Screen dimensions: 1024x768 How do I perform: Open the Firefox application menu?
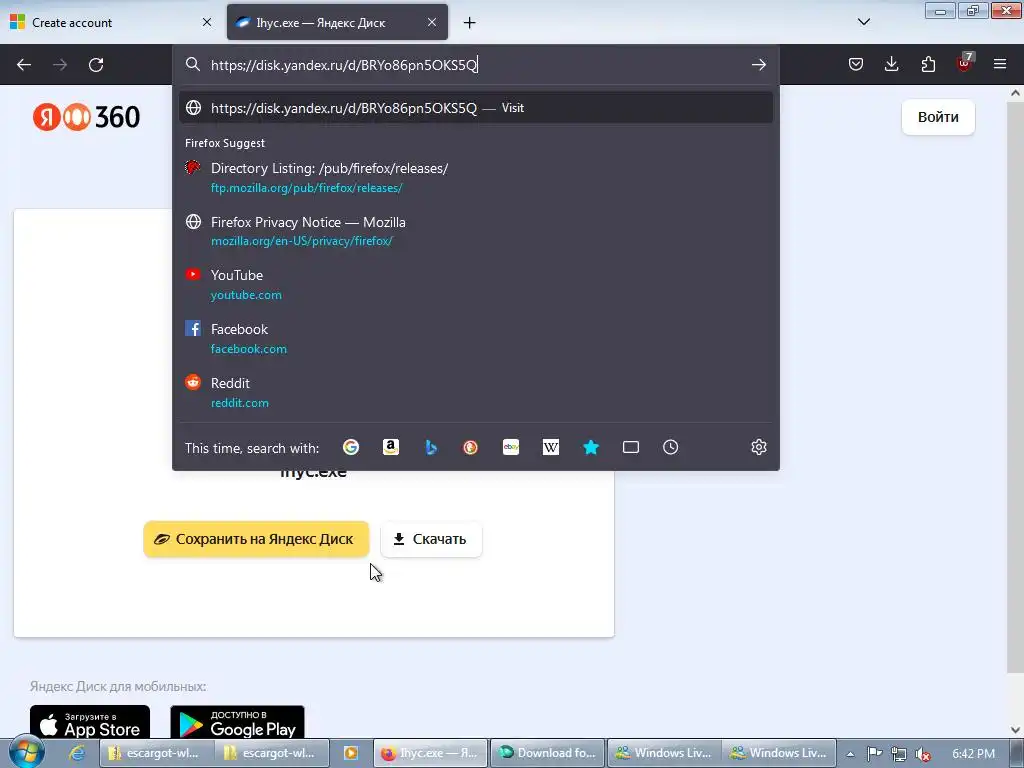[1000, 64]
